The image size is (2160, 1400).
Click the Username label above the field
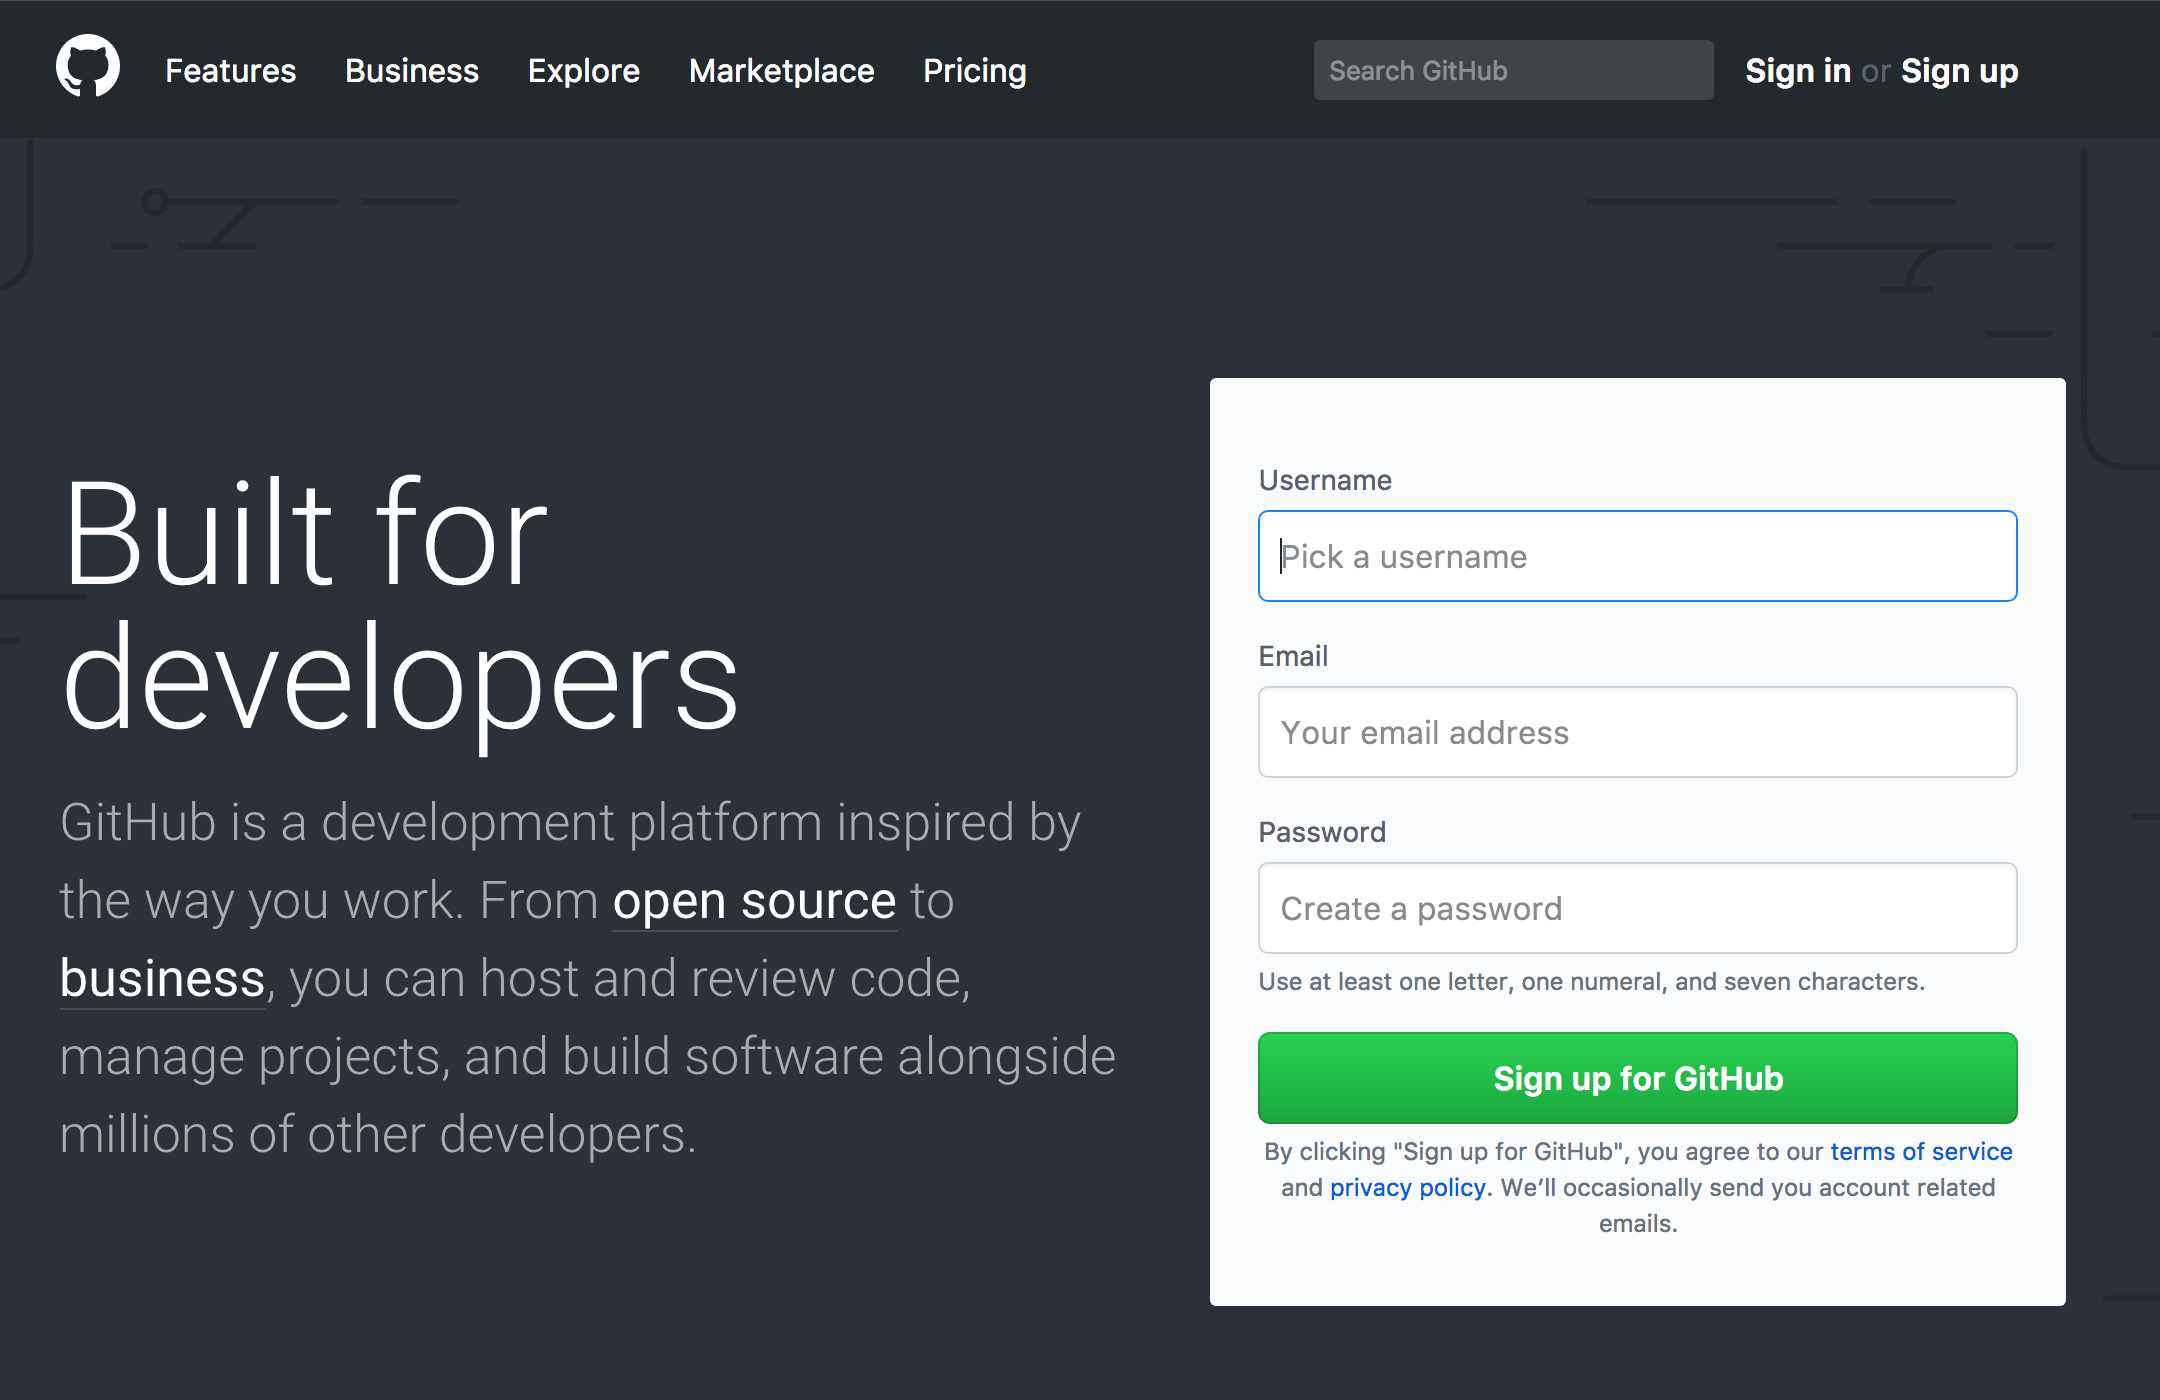click(x=1324, y=480)
